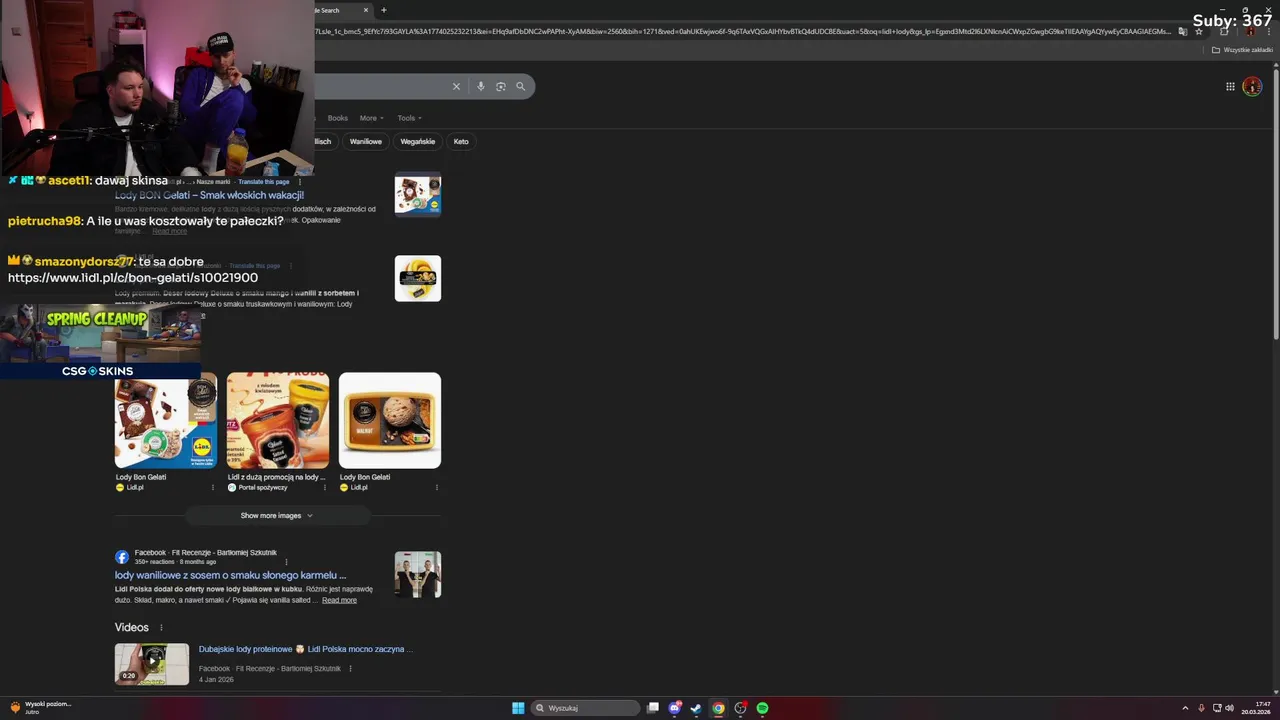Open the Videos section options menu

[x=161, y=628]
